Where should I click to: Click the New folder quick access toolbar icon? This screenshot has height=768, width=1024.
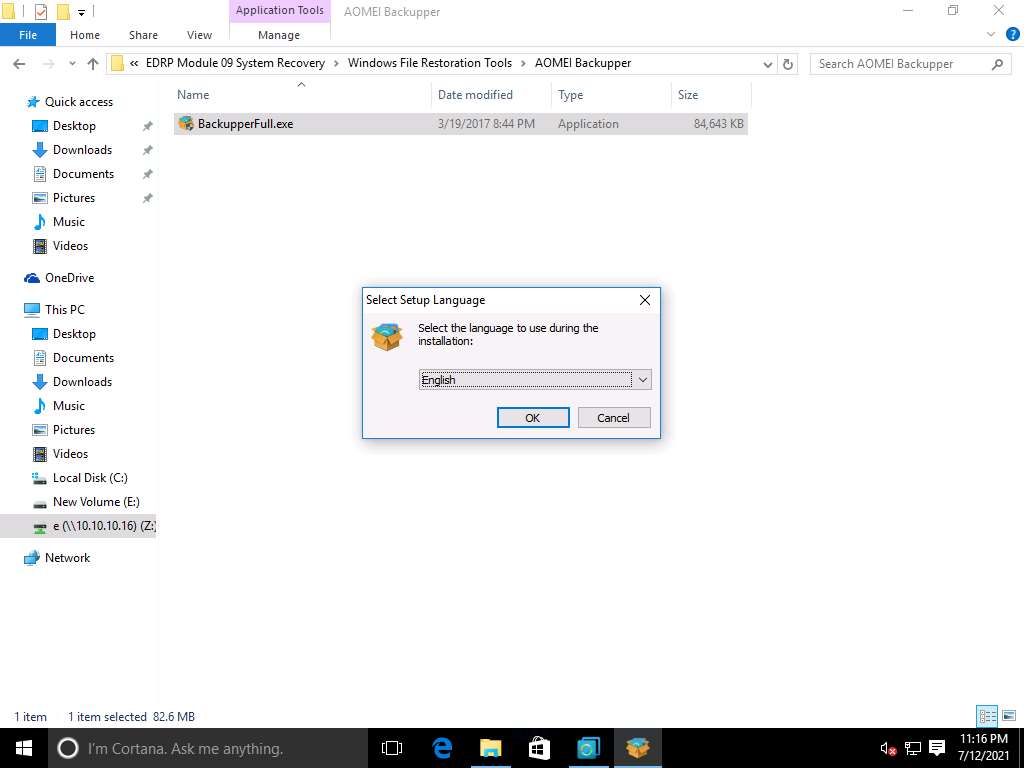click(x=63, y=11)
